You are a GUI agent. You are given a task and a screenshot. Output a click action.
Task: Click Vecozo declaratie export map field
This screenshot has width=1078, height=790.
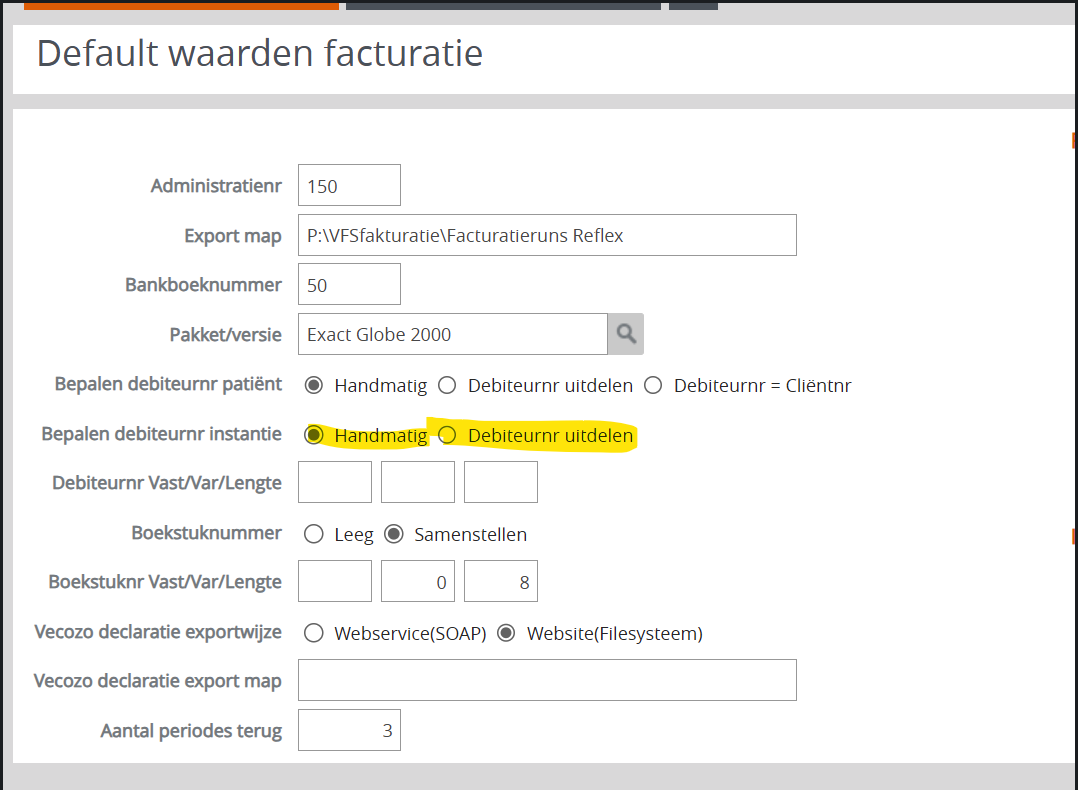(x=547, y=680)
